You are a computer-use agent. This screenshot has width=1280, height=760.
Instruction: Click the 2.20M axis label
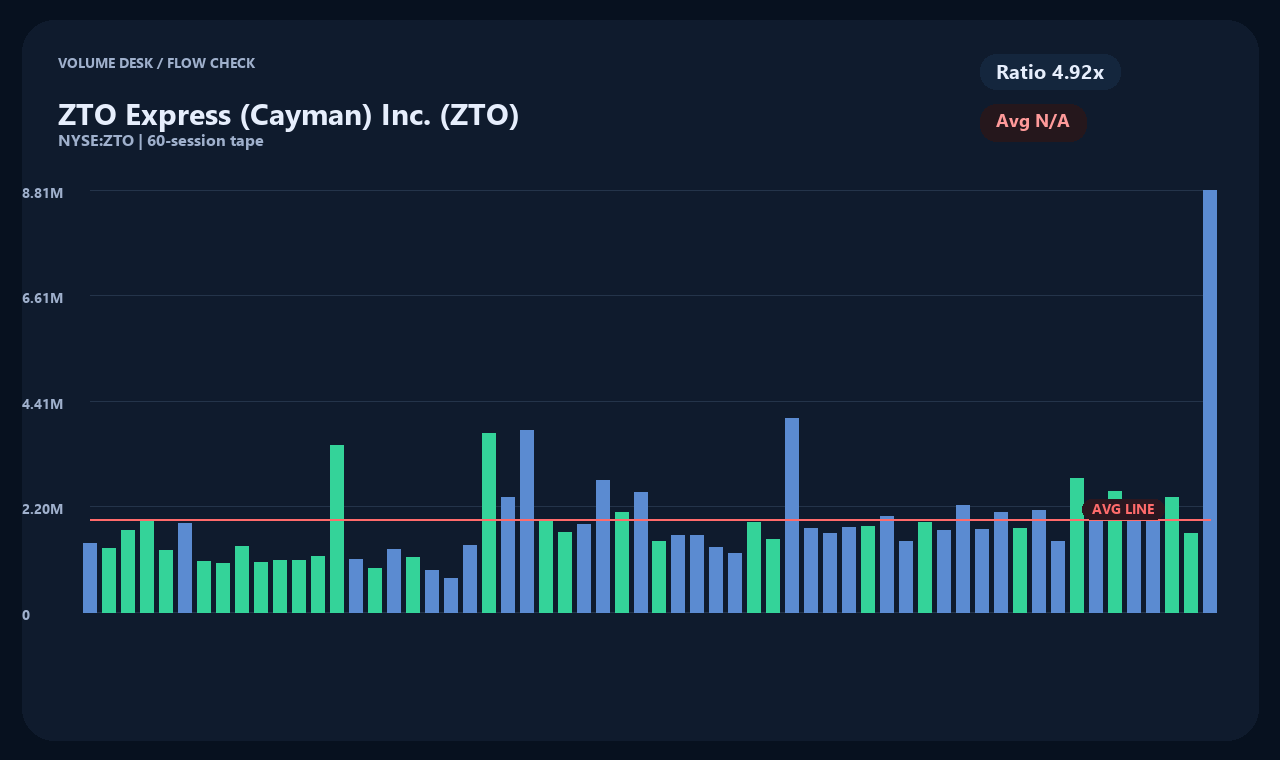tap(43, 509)
